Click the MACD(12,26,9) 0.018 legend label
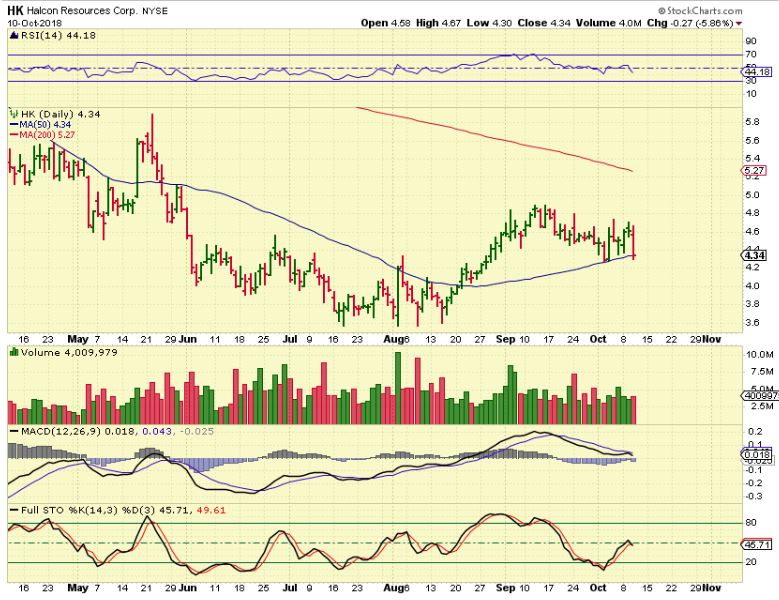 pos(78,431)
